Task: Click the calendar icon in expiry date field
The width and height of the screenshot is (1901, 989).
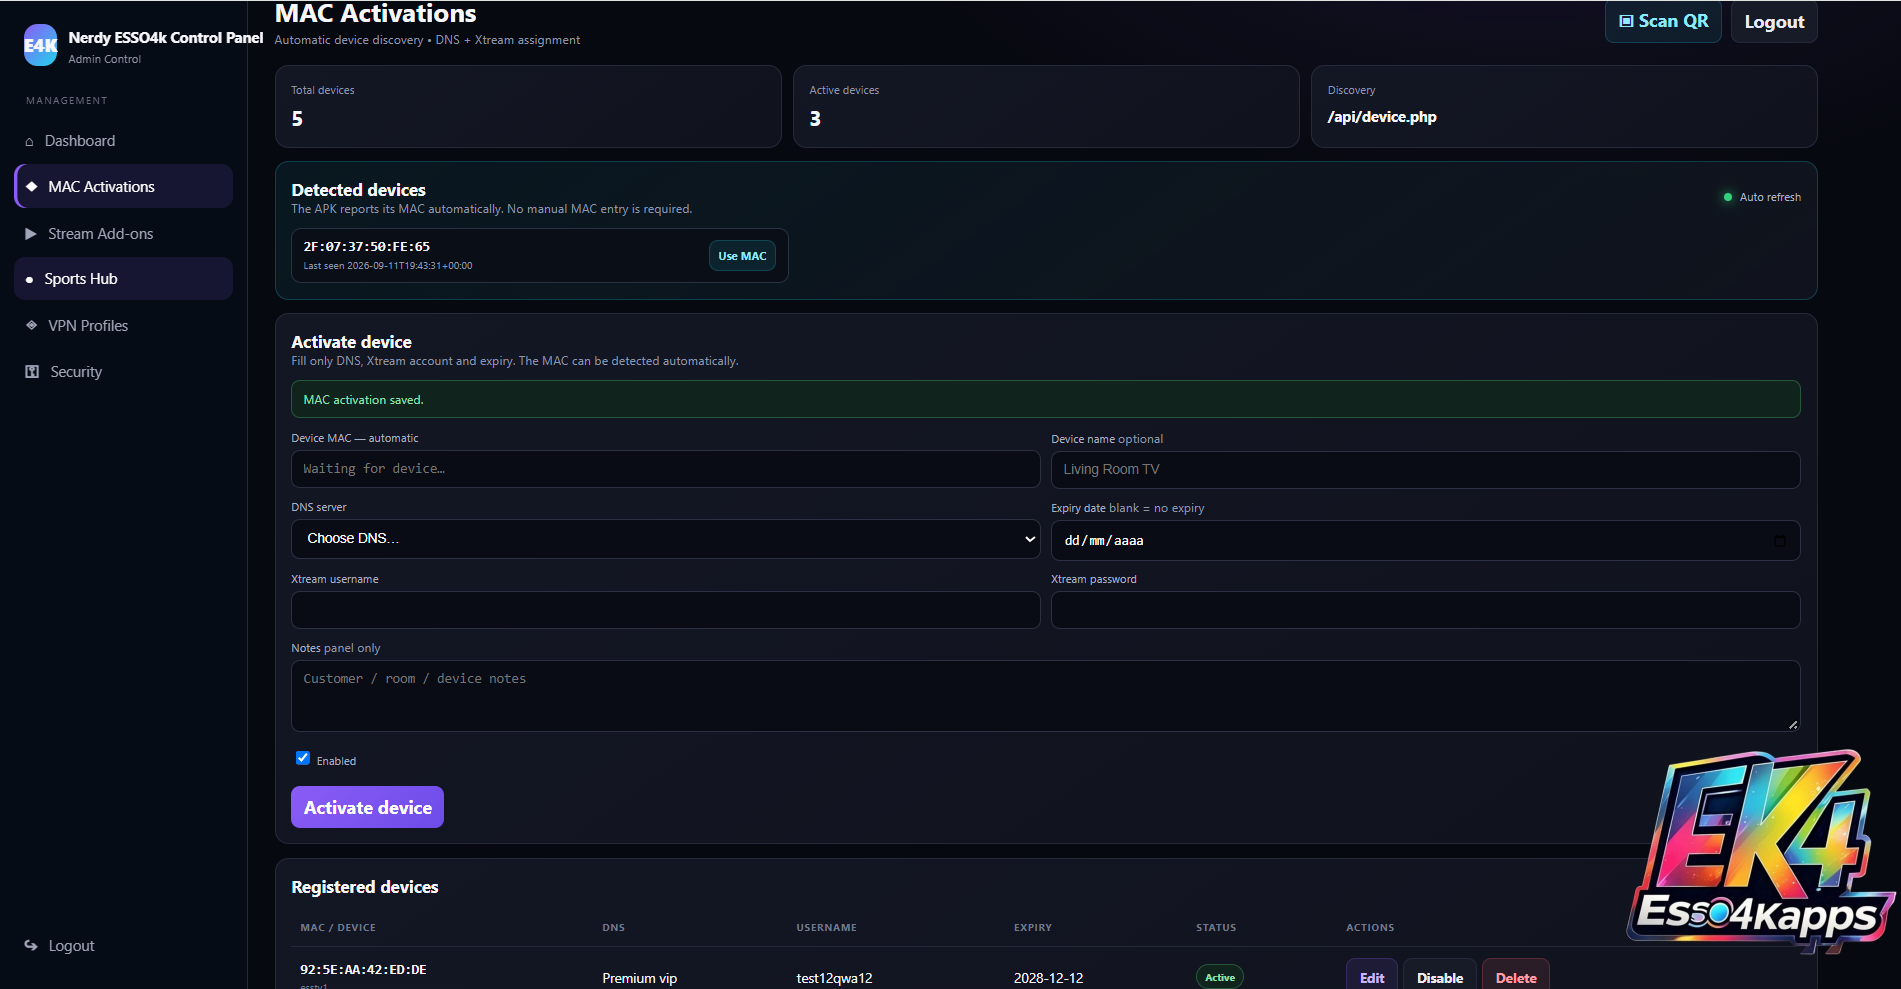Action: pyautogui.click(x=1780, y=540)
